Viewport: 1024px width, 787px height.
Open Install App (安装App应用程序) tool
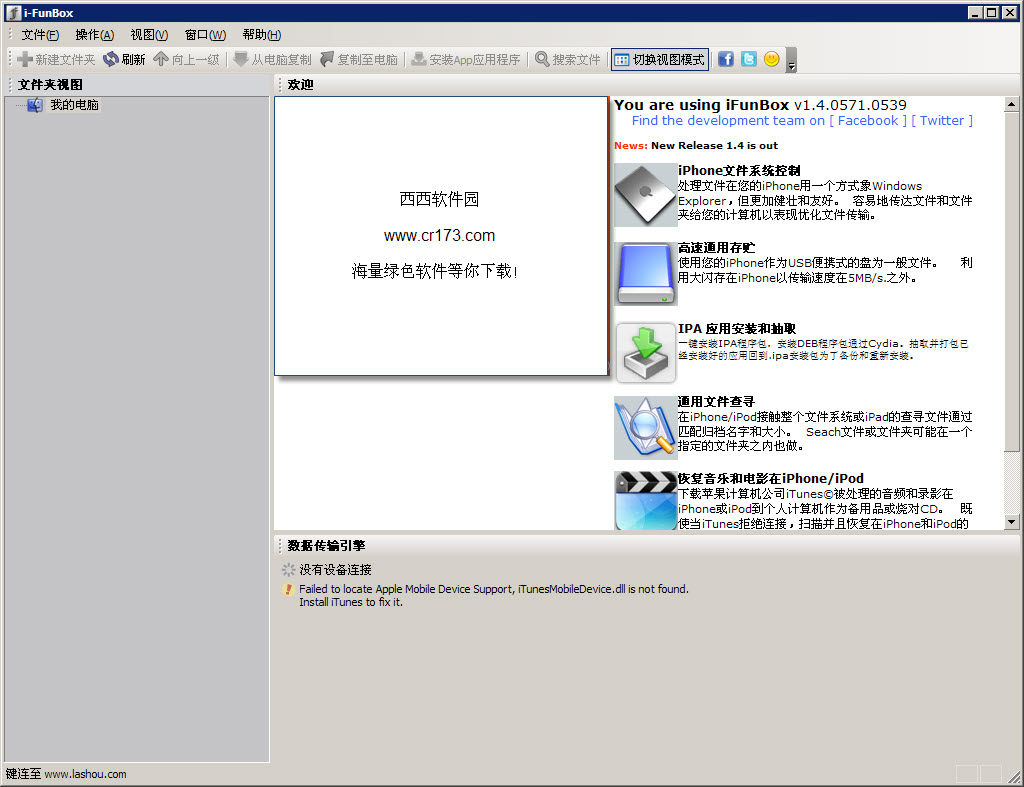tap(466, 59)
